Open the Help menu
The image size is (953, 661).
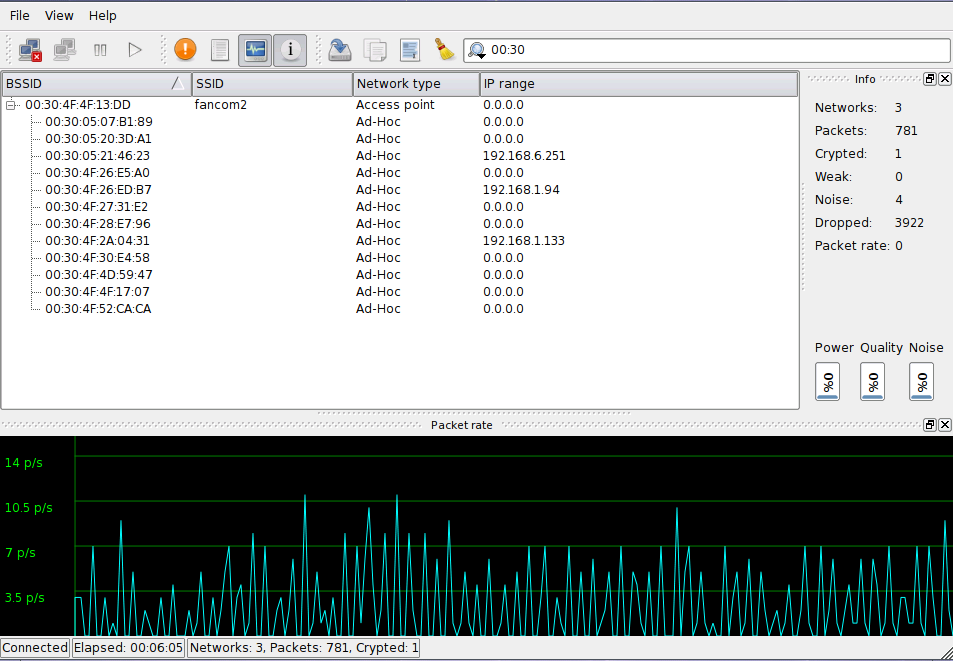coord(102,16)
